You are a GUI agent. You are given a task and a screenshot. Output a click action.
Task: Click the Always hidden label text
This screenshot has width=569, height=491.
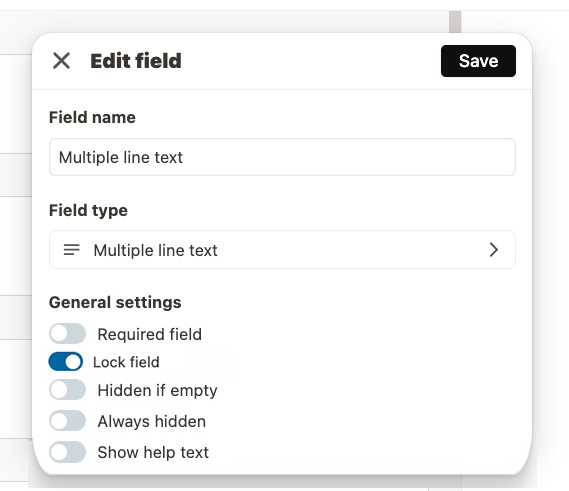[152, 421]
